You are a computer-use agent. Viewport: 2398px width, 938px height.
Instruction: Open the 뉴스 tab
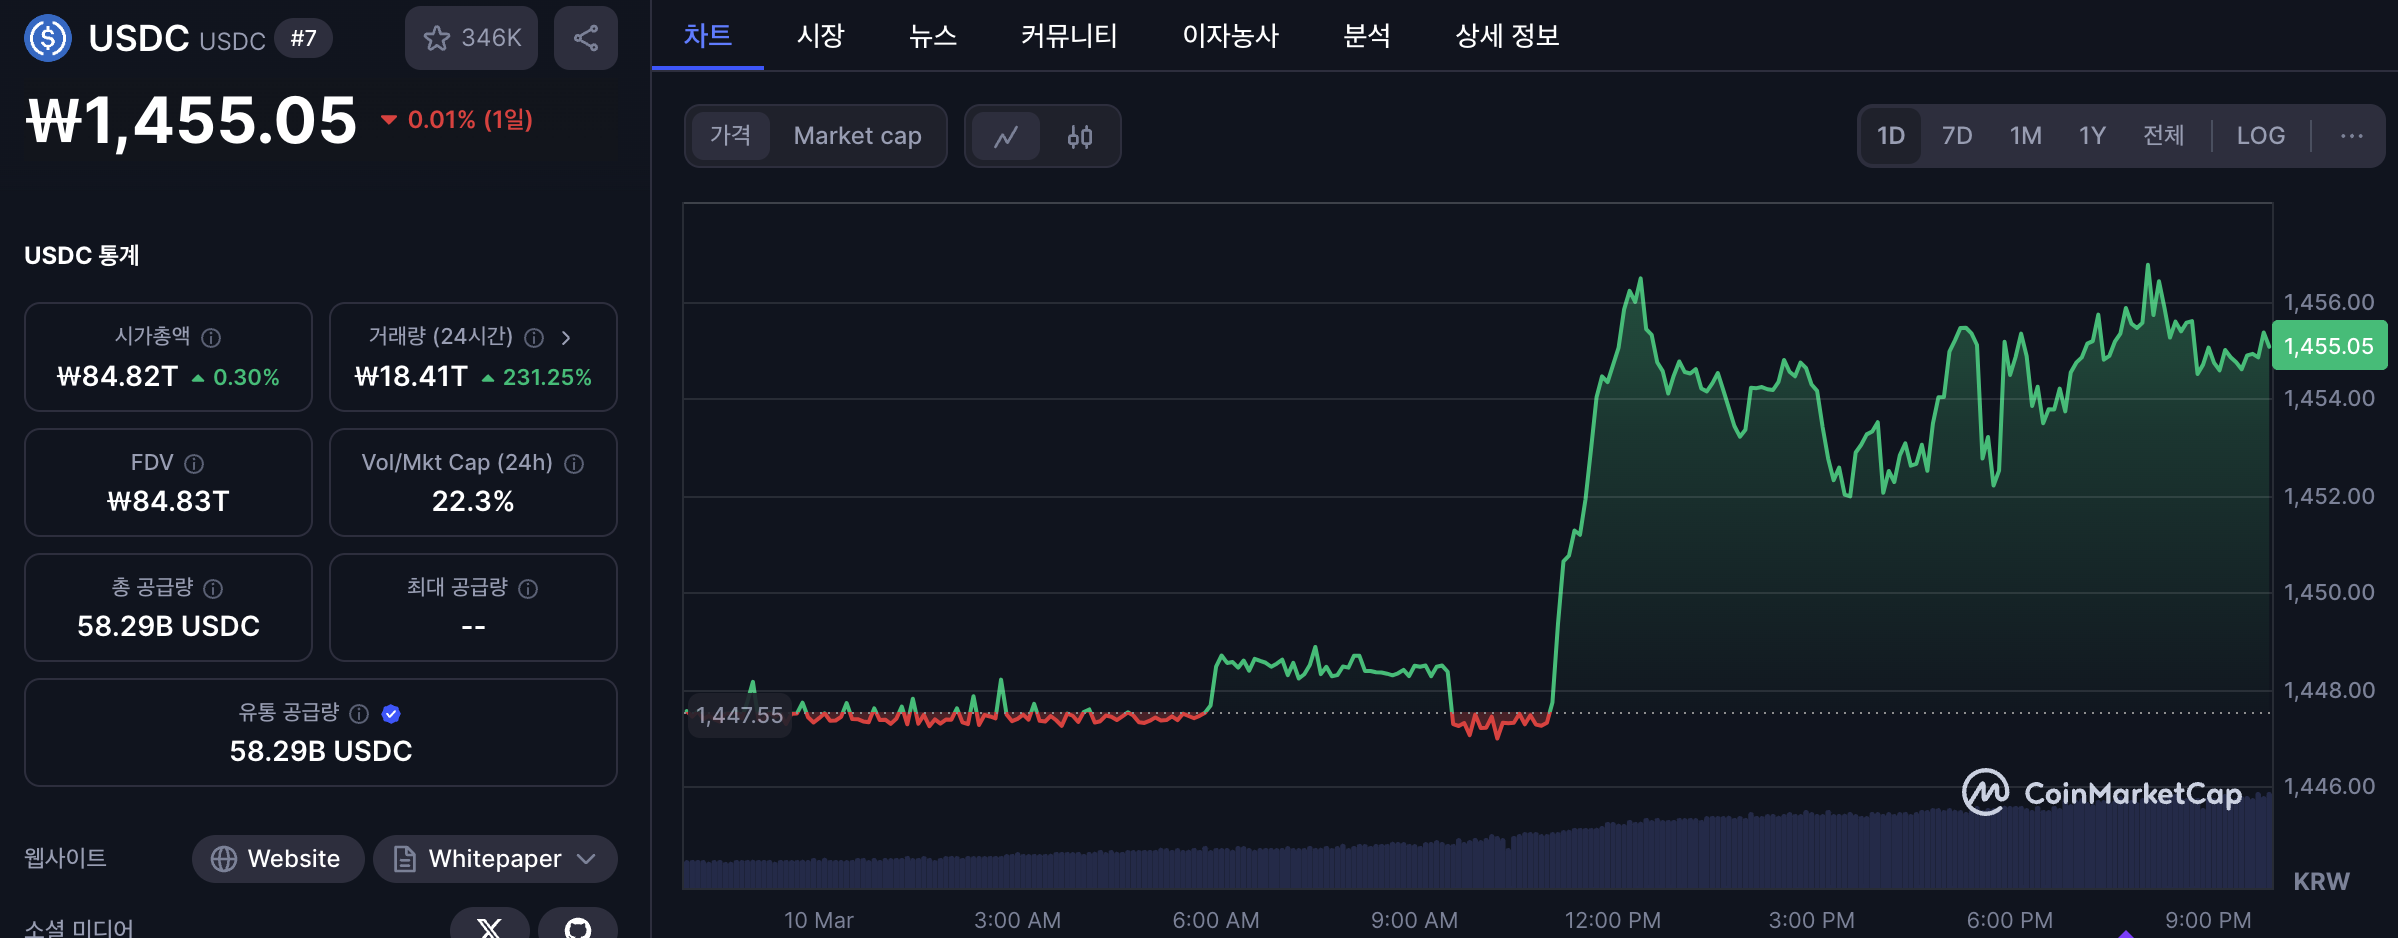933,36
